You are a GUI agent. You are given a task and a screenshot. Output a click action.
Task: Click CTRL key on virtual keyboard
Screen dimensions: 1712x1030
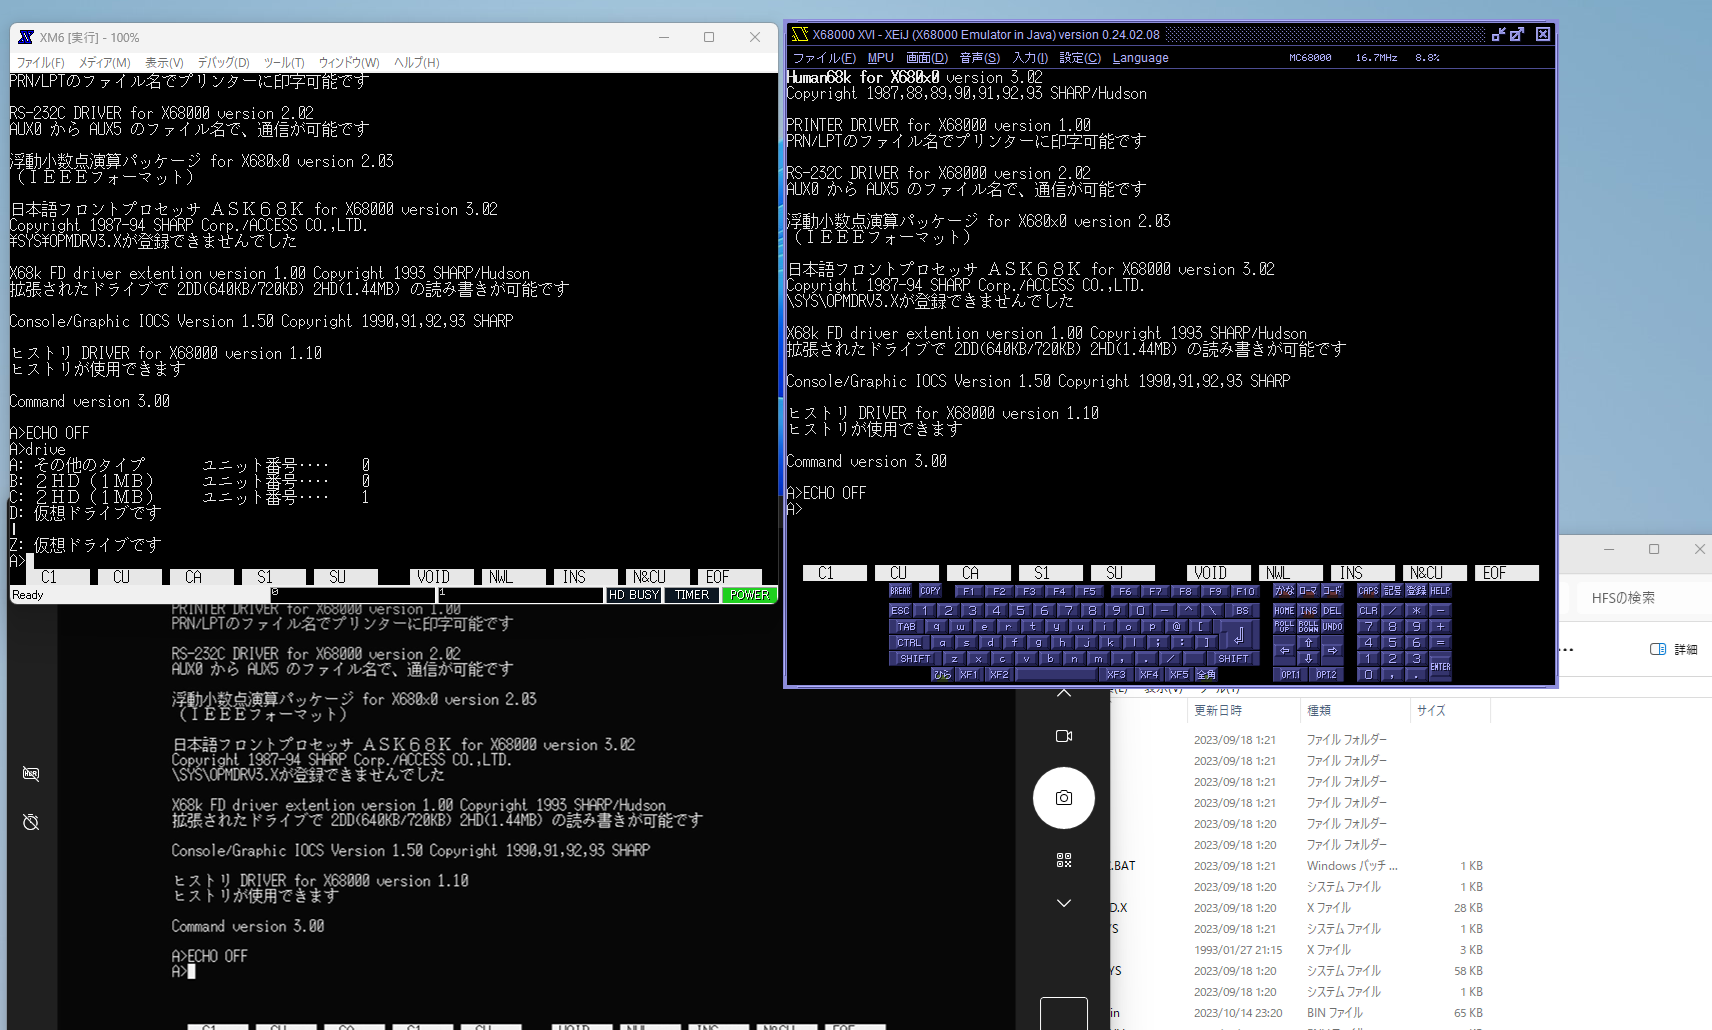click(x=909, y=643)
